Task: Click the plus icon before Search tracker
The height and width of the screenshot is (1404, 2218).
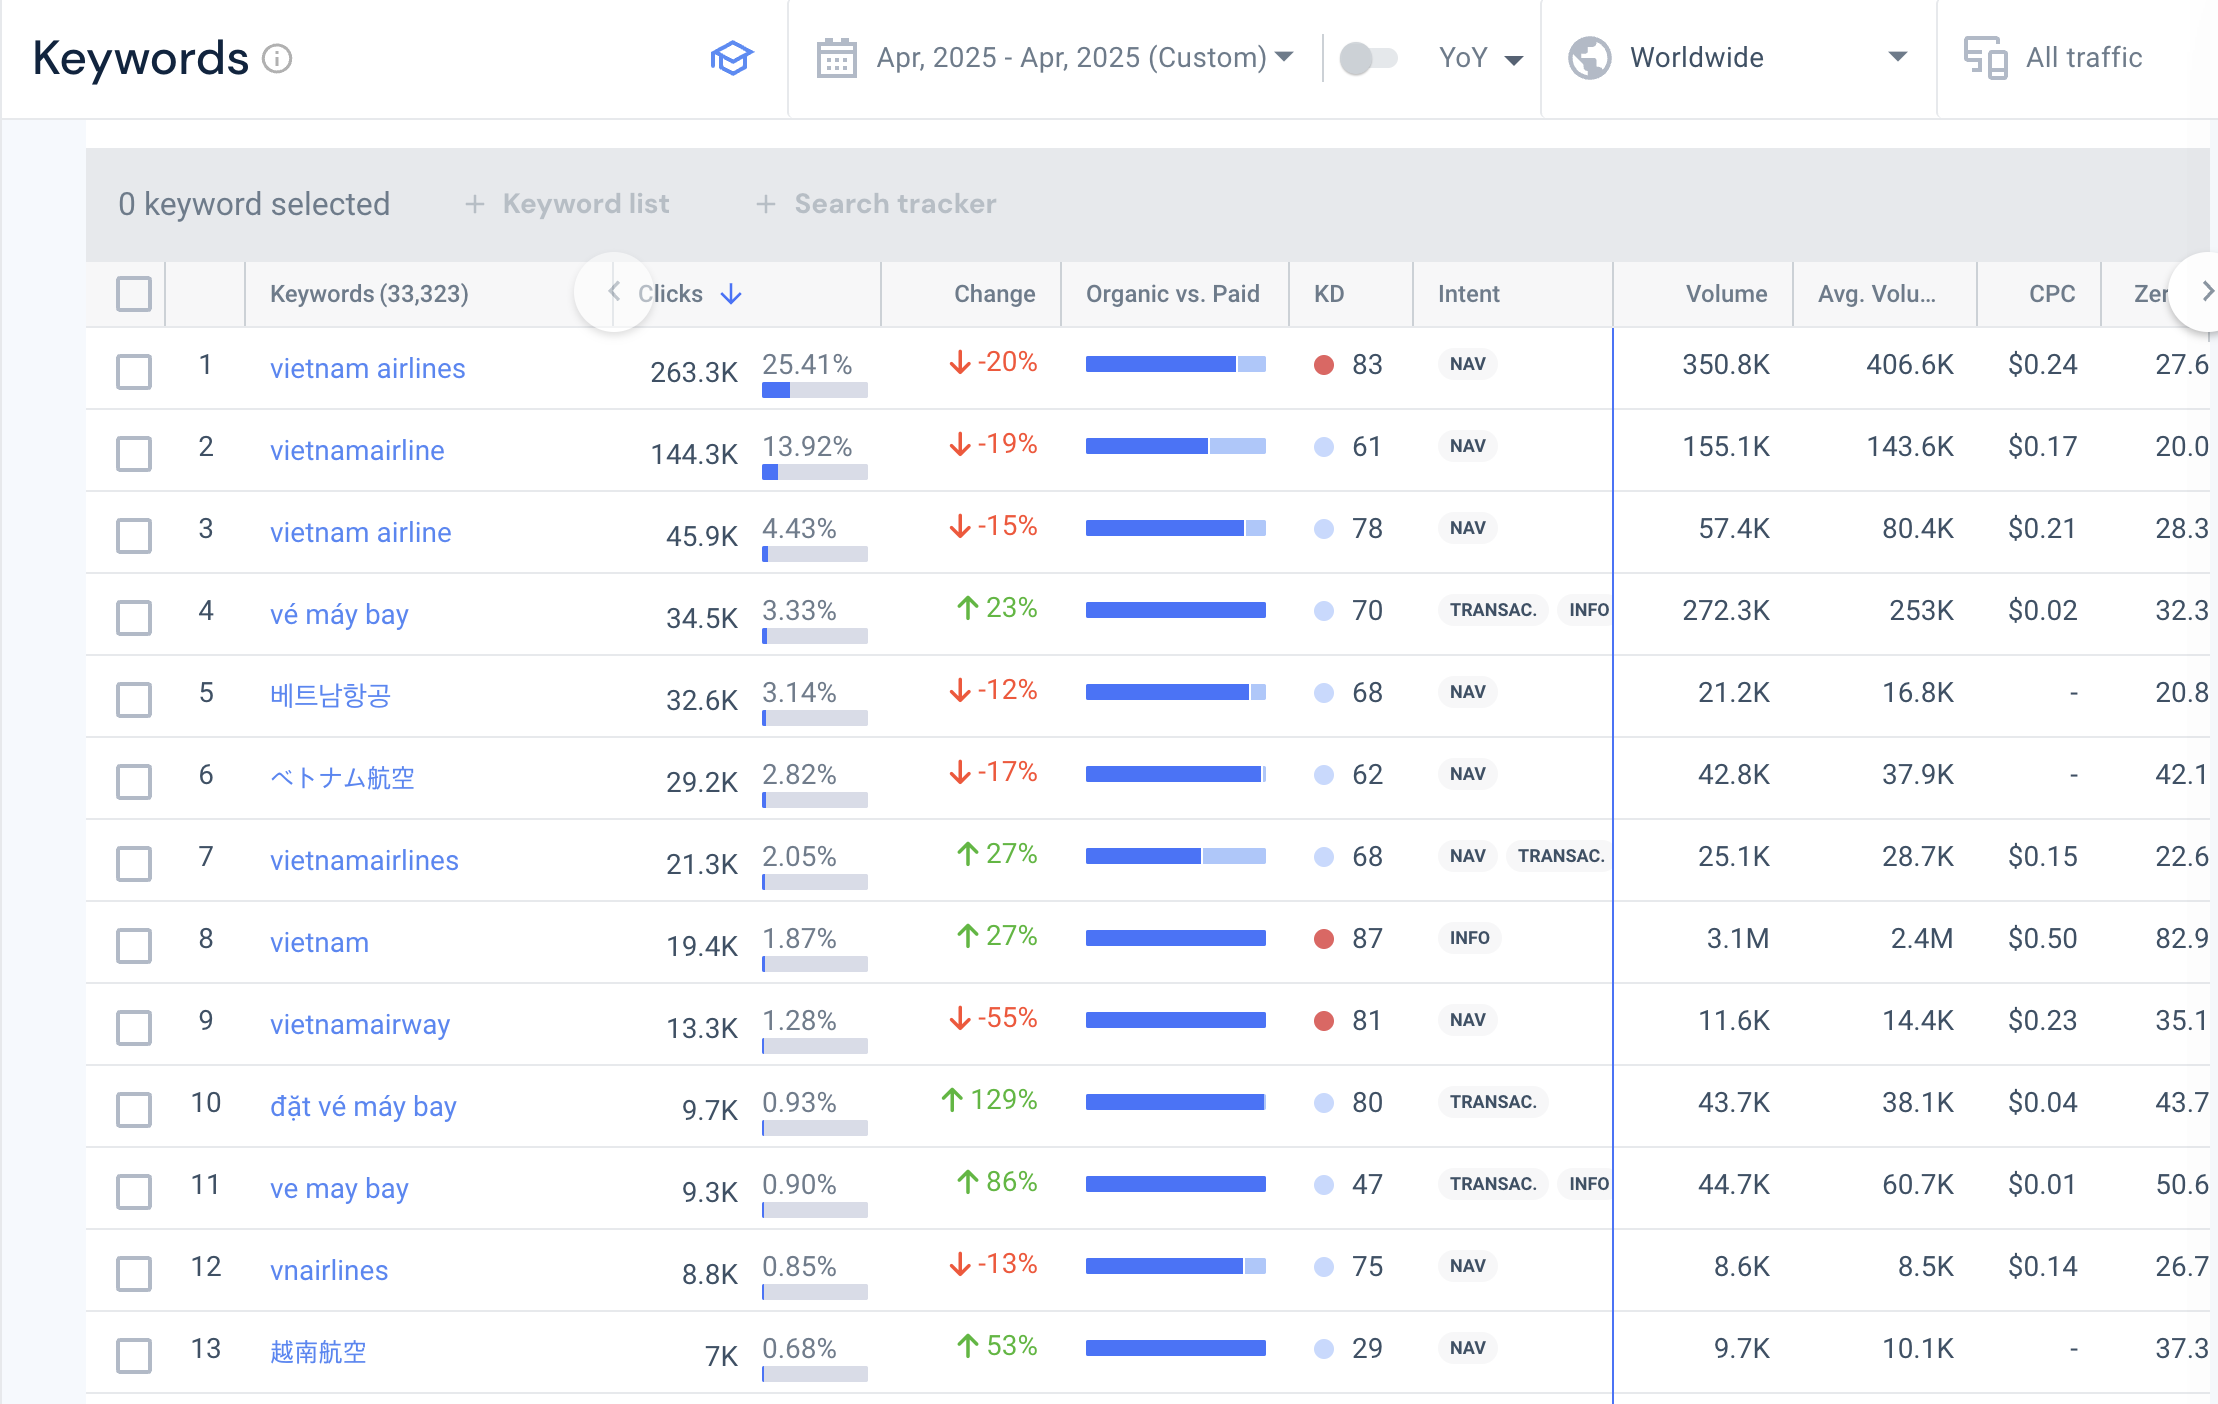Action: point(766,204)
